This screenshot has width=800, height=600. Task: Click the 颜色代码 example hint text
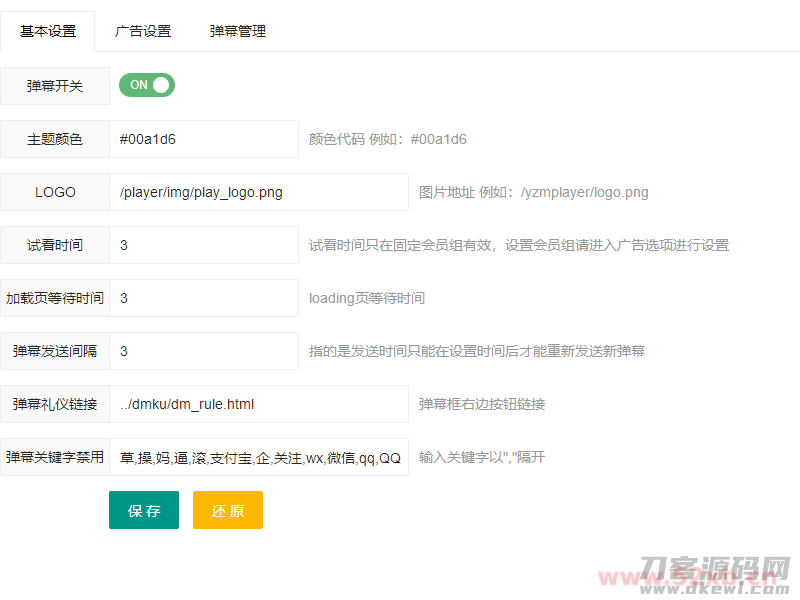coord(388,139)
